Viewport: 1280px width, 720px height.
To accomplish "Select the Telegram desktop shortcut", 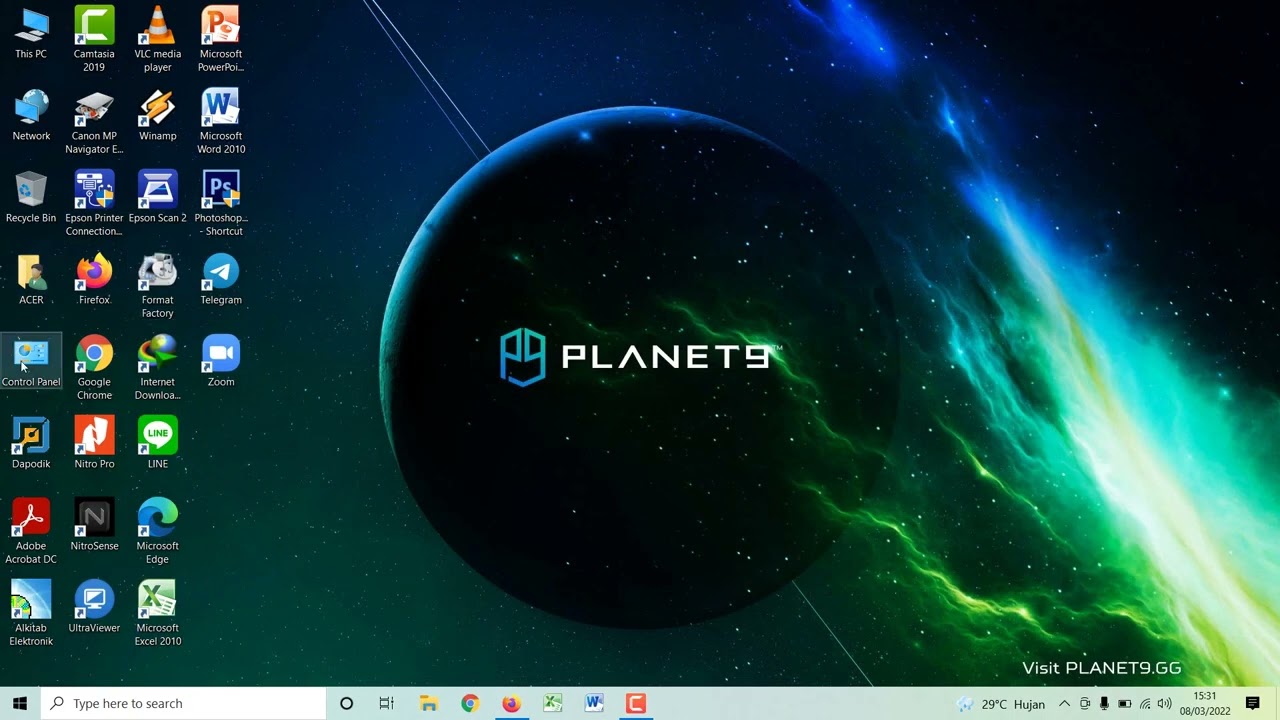I will point(221,279).
